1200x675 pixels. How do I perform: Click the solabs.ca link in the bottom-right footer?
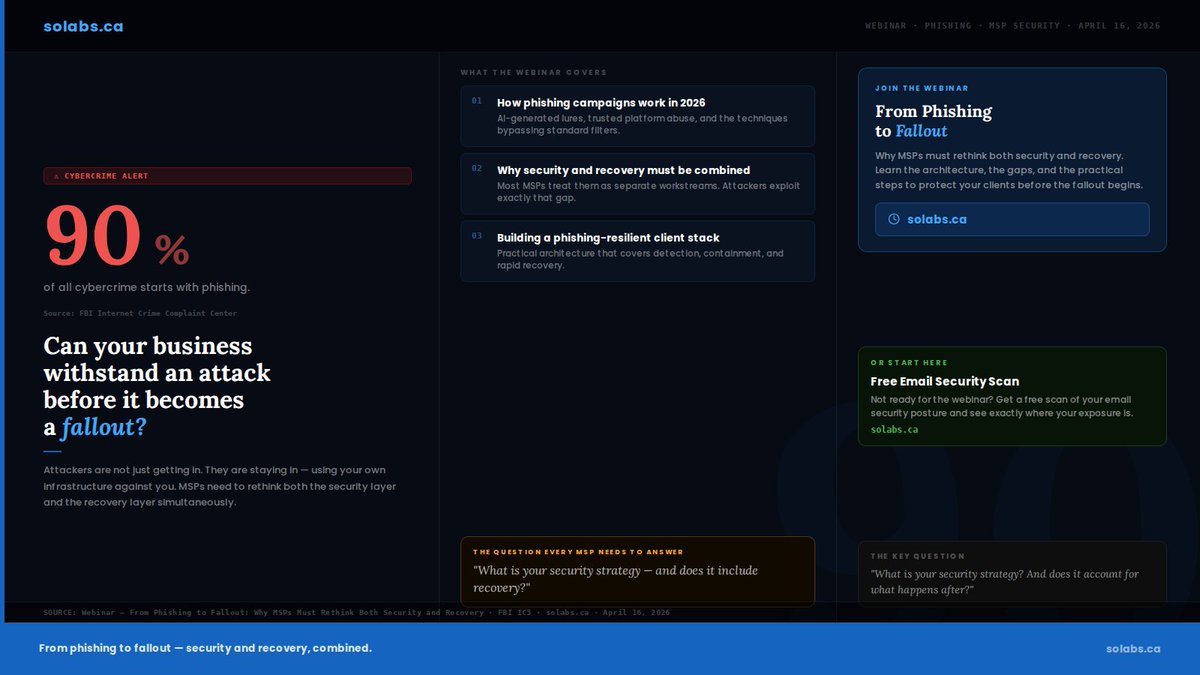[1133, 648]
